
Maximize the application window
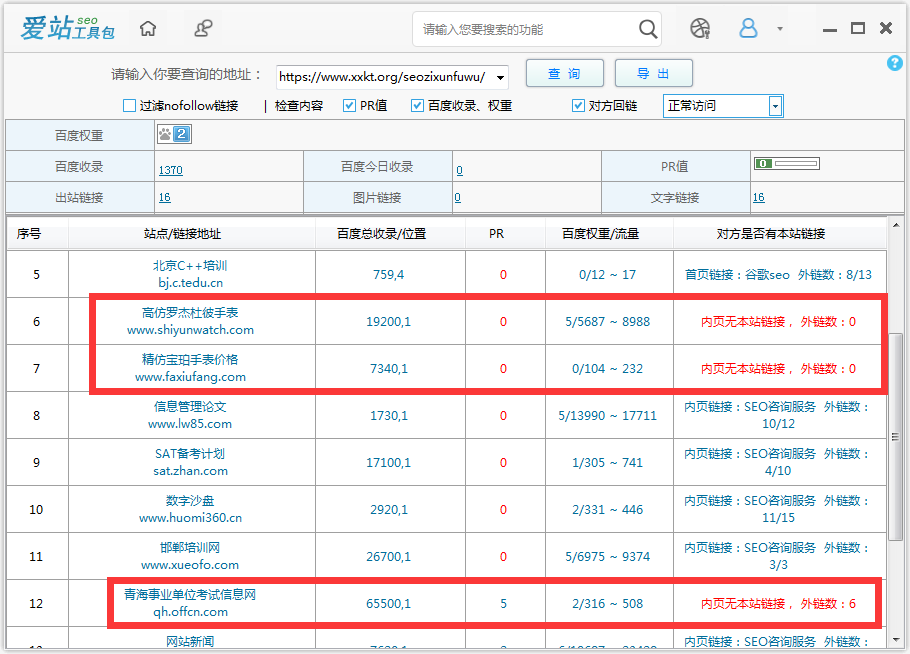coord(858,28)
